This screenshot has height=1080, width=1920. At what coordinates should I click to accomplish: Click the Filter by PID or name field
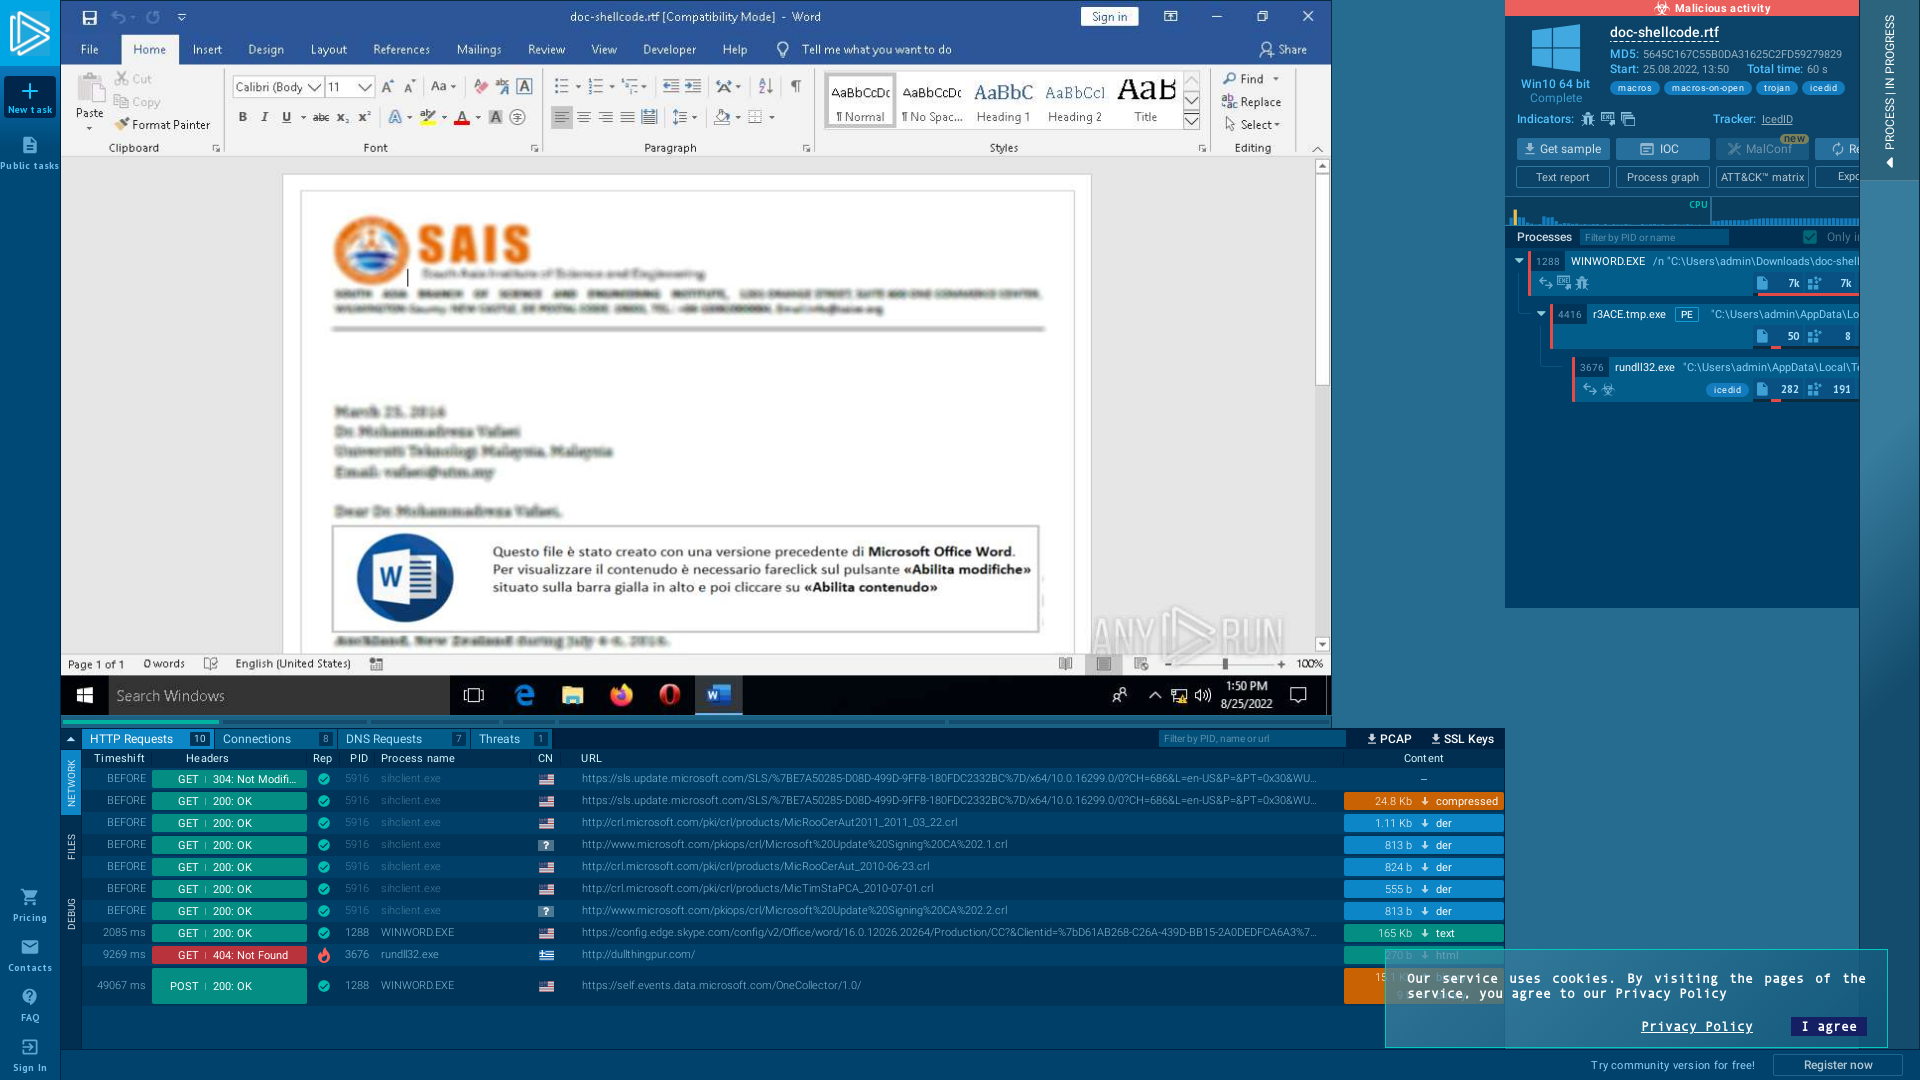coord(1653,237)
